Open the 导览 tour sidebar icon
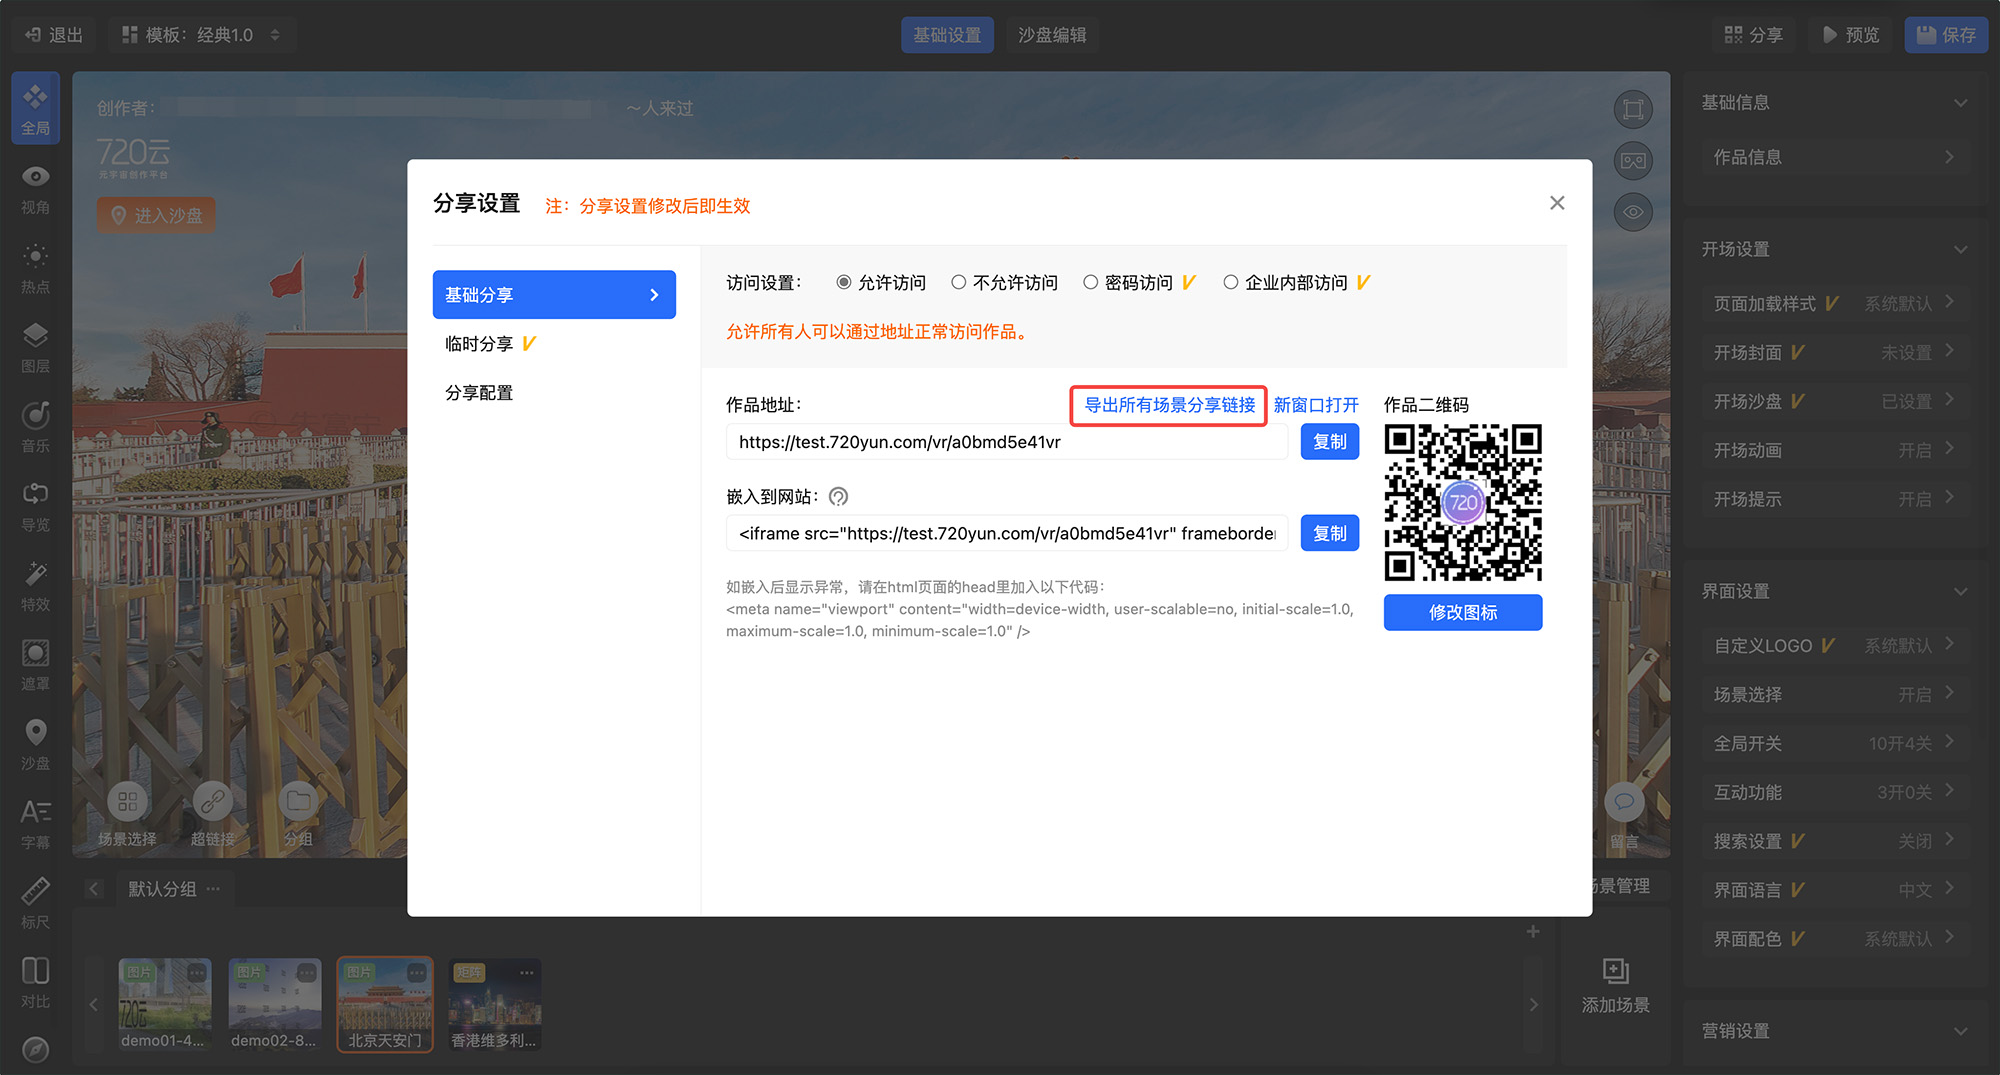The image size is (2000, 1075). [x=35, y=506]
